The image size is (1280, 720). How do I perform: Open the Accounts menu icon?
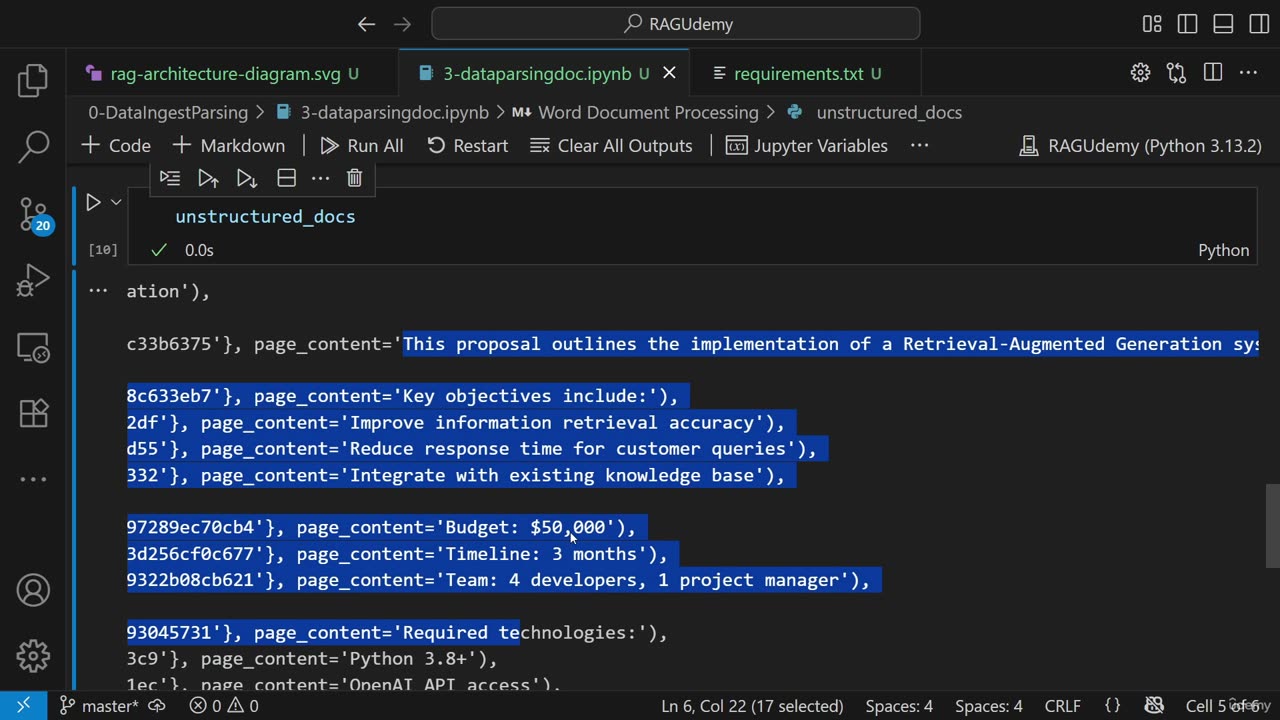33,590
